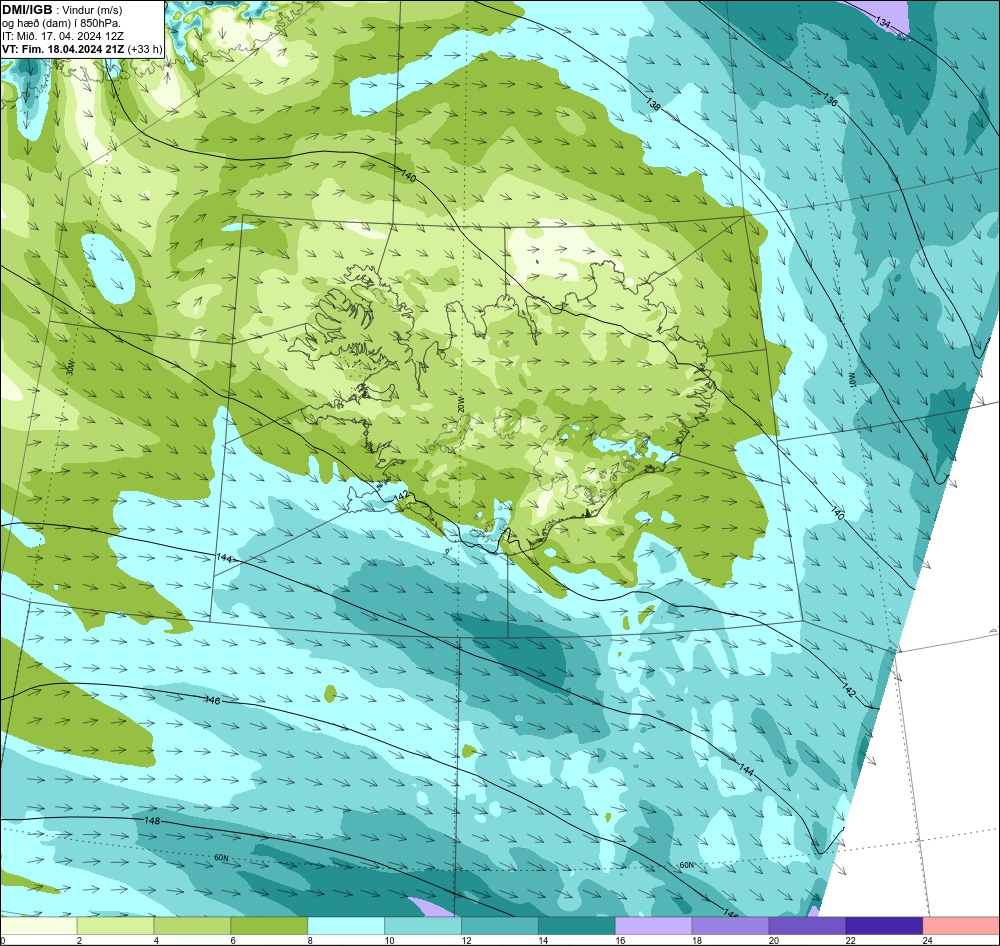Click the "(+33 h)" forecast offset text
Viewport: 1000px width, 946px height.
click(145, 49)
